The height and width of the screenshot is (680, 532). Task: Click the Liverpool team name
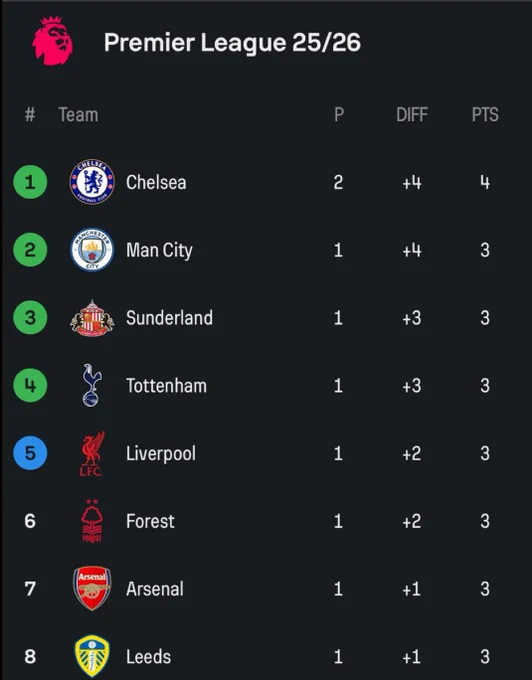(161, 454)
